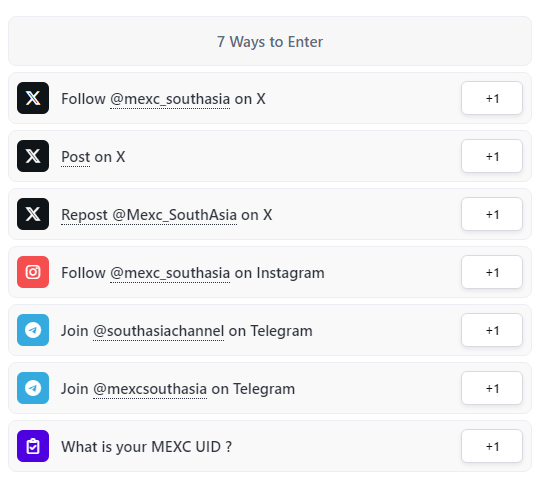The image size is (540, 478).
Task: Open @mexc_southasia link in Instagram row
Action: click(170, 273)
